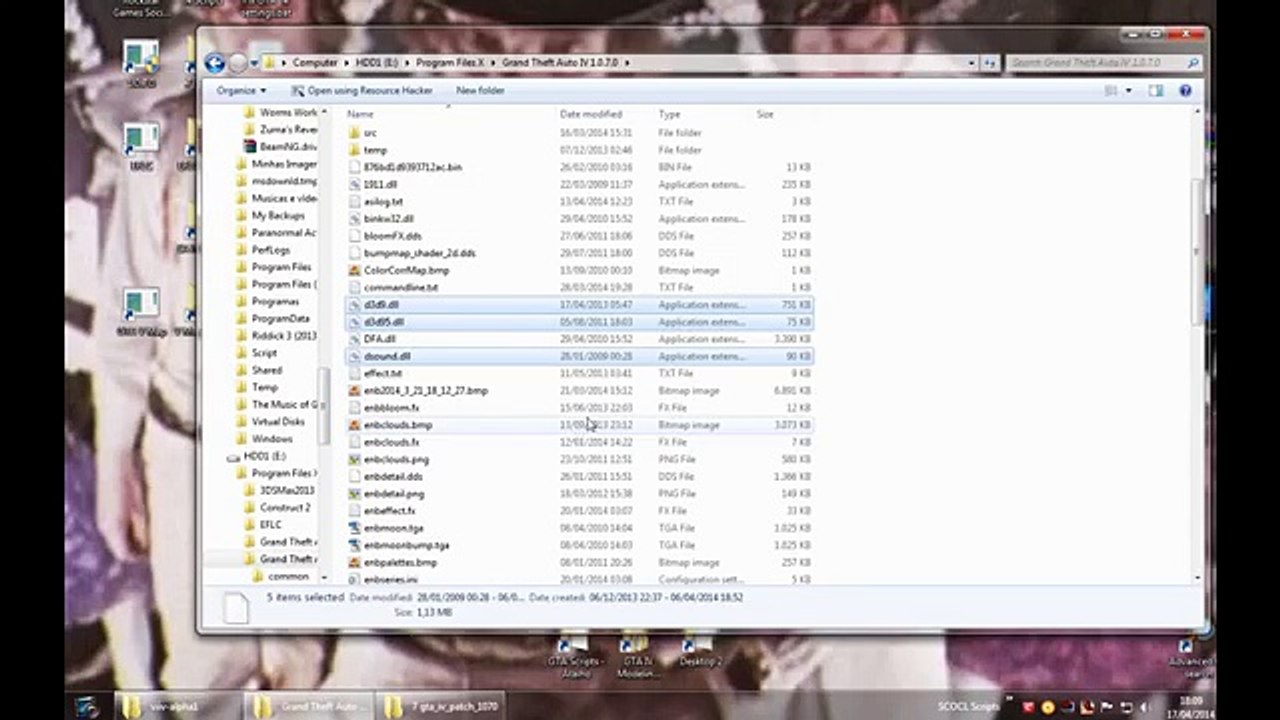Select the effect.txt file icon

[x=353, y=373]
